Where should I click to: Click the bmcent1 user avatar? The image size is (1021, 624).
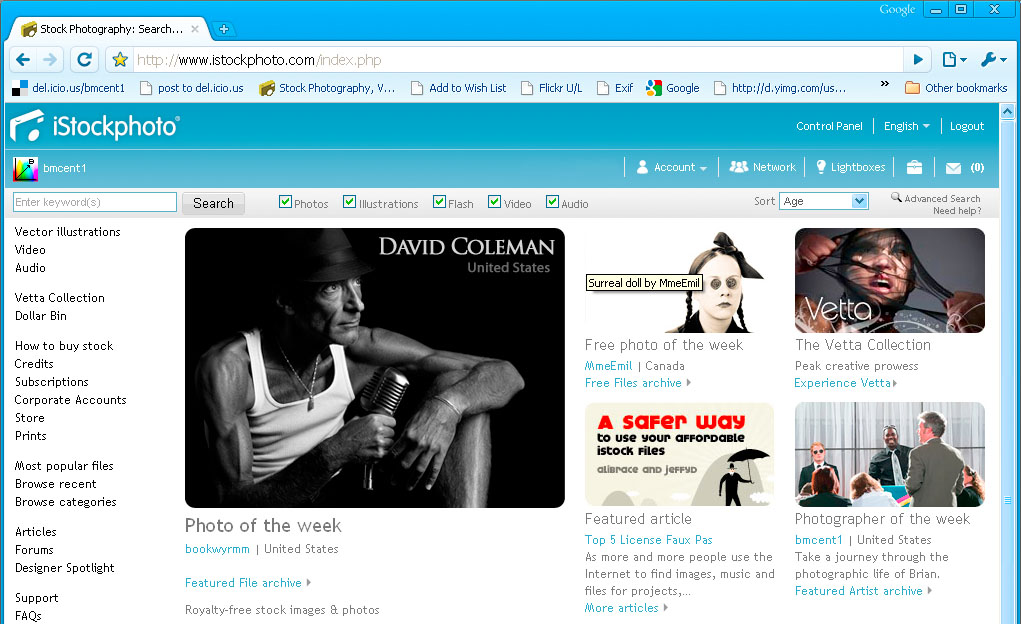[25, 169]
